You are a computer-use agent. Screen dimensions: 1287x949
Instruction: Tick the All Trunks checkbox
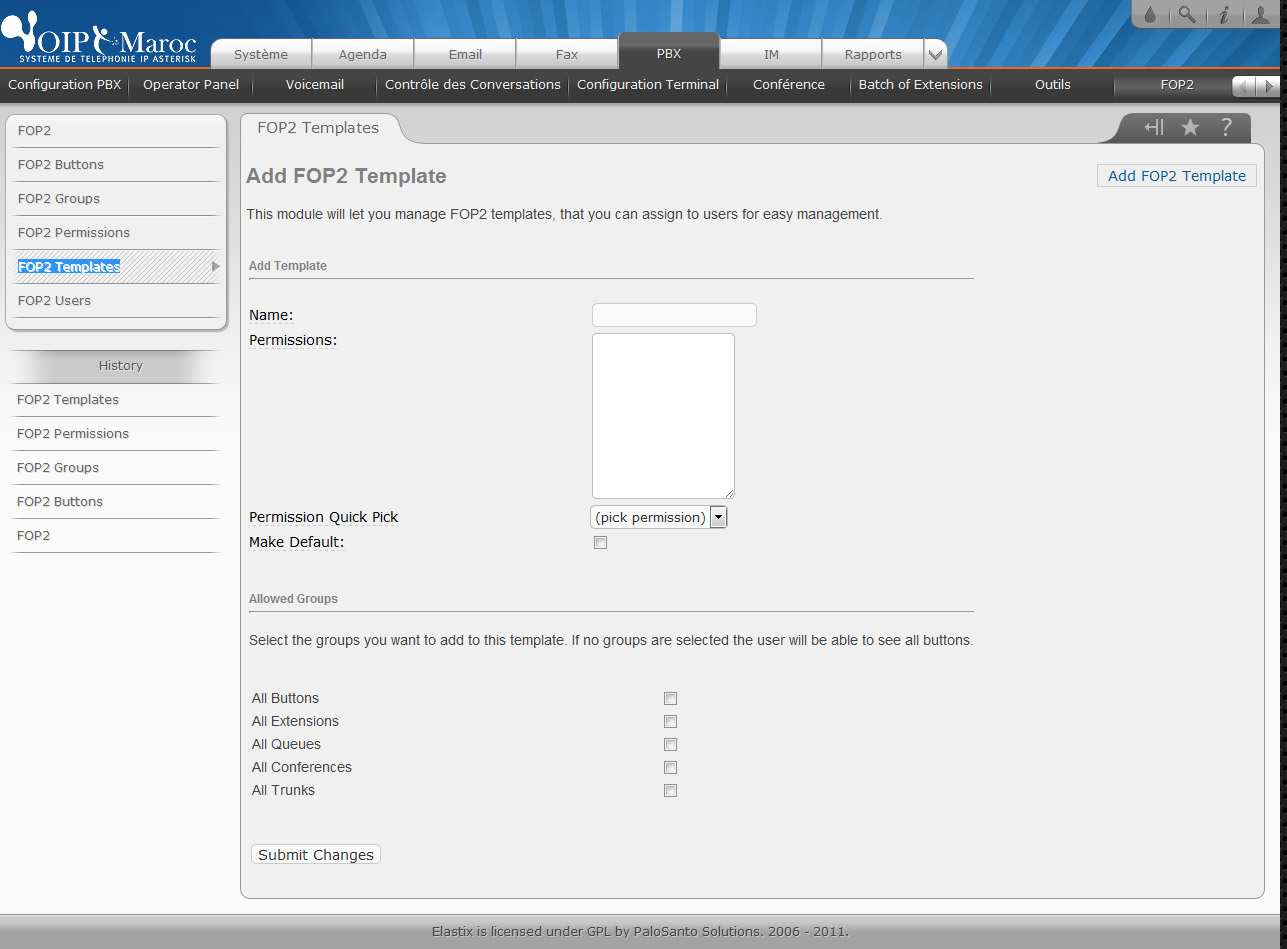click(x=671, y=791)
